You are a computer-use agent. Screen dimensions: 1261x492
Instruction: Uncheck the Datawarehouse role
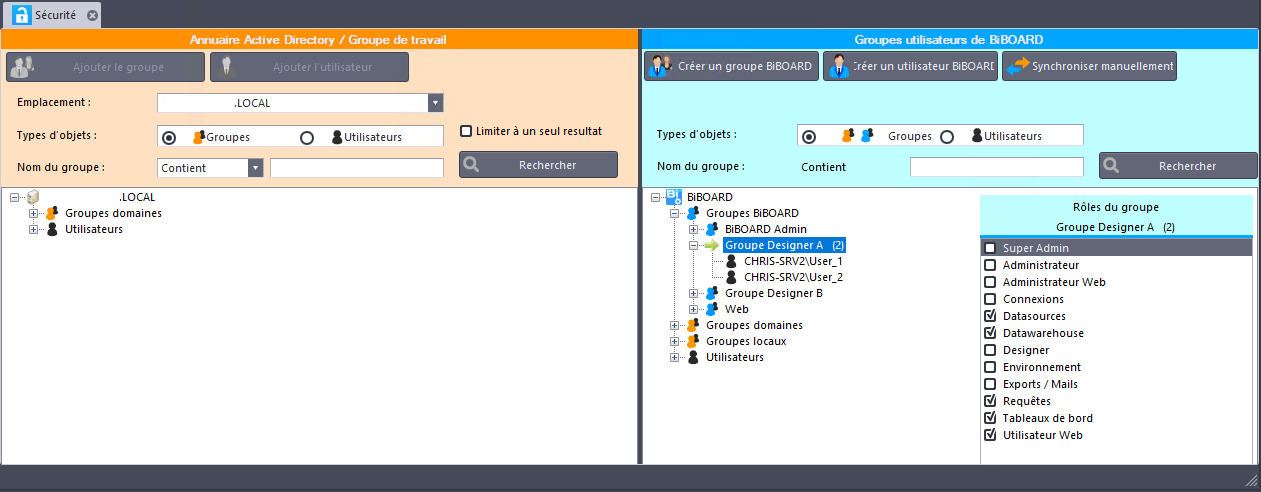(990, 333)
